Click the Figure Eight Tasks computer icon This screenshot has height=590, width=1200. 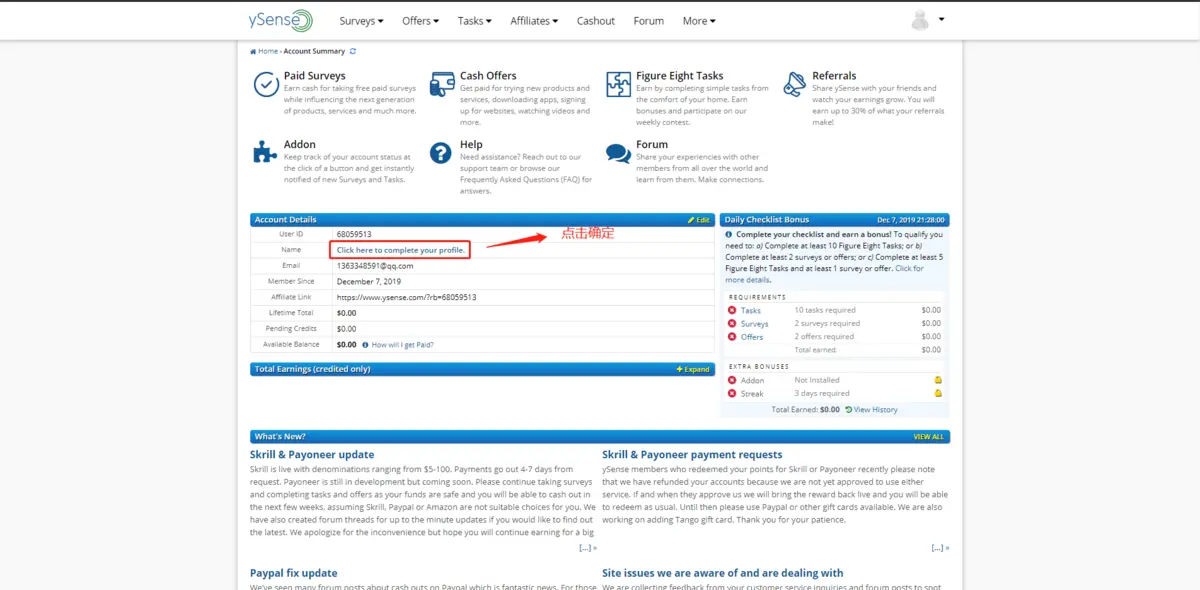(619, 84)
